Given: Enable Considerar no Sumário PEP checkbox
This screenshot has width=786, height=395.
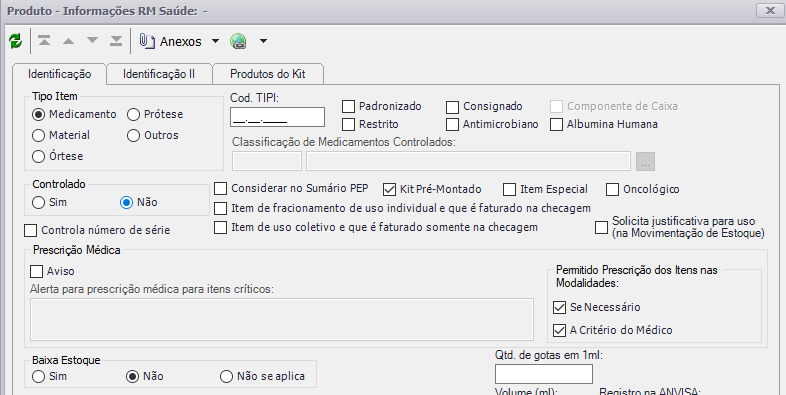Looking at the screenshot, I should click(221, 189).
